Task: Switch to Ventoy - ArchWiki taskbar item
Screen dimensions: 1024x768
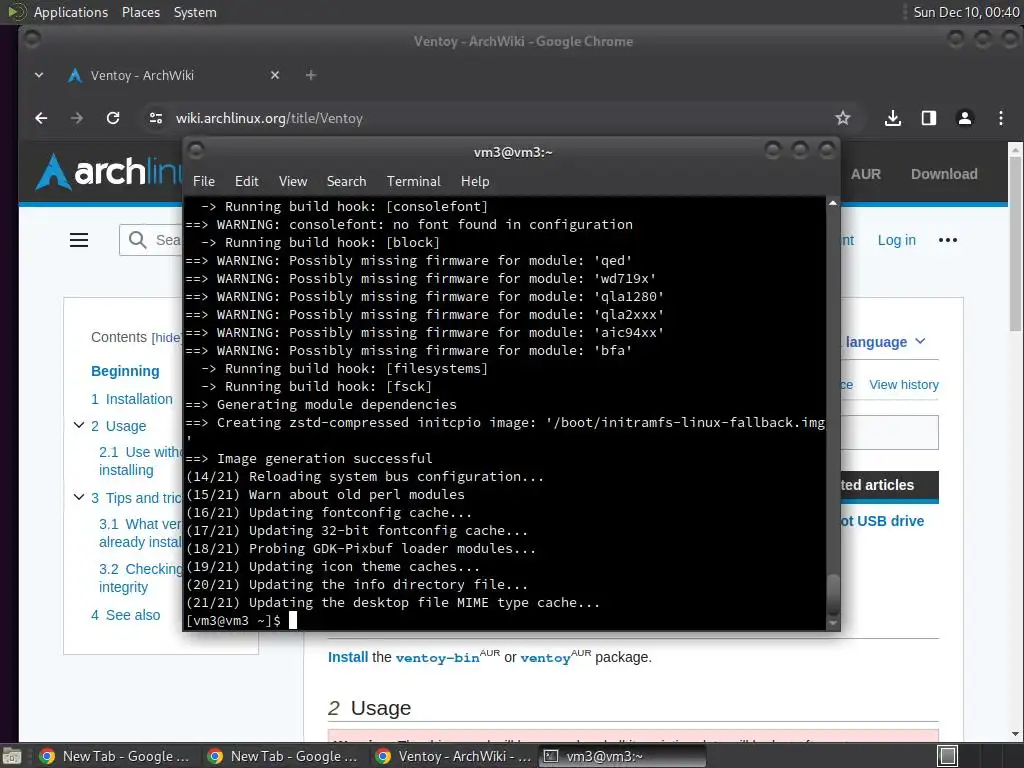Action: (x=453, y=756)
